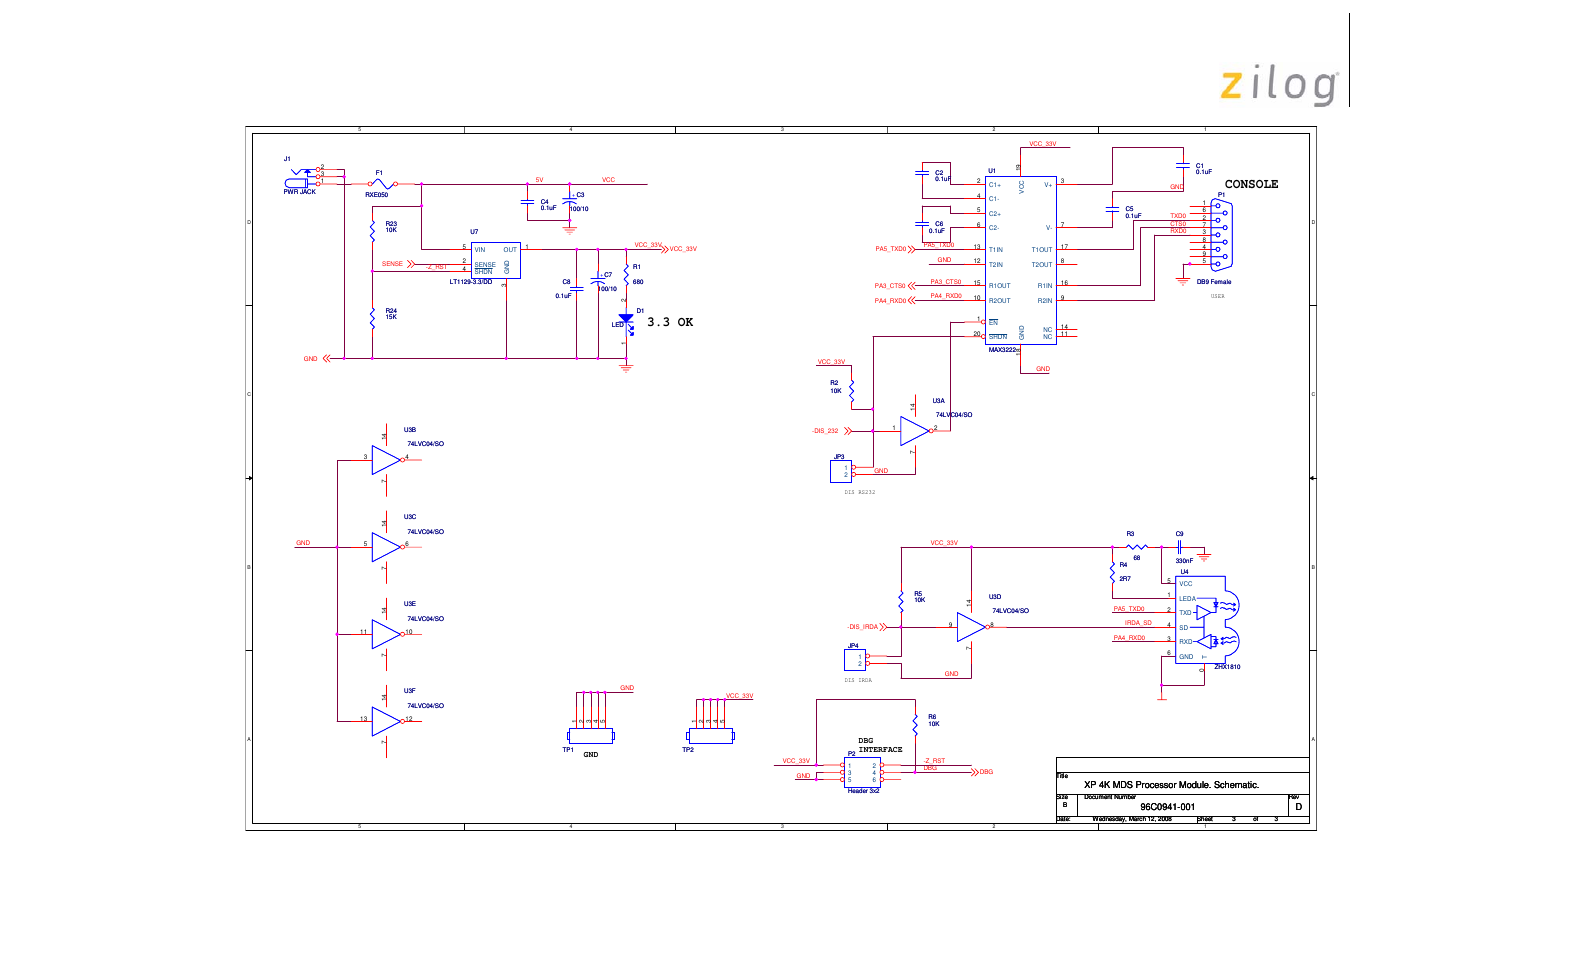This screenshot has height=954, width=1572.
Task: Click resistor R24 15K symbol
Action: [x=372, y=318]
